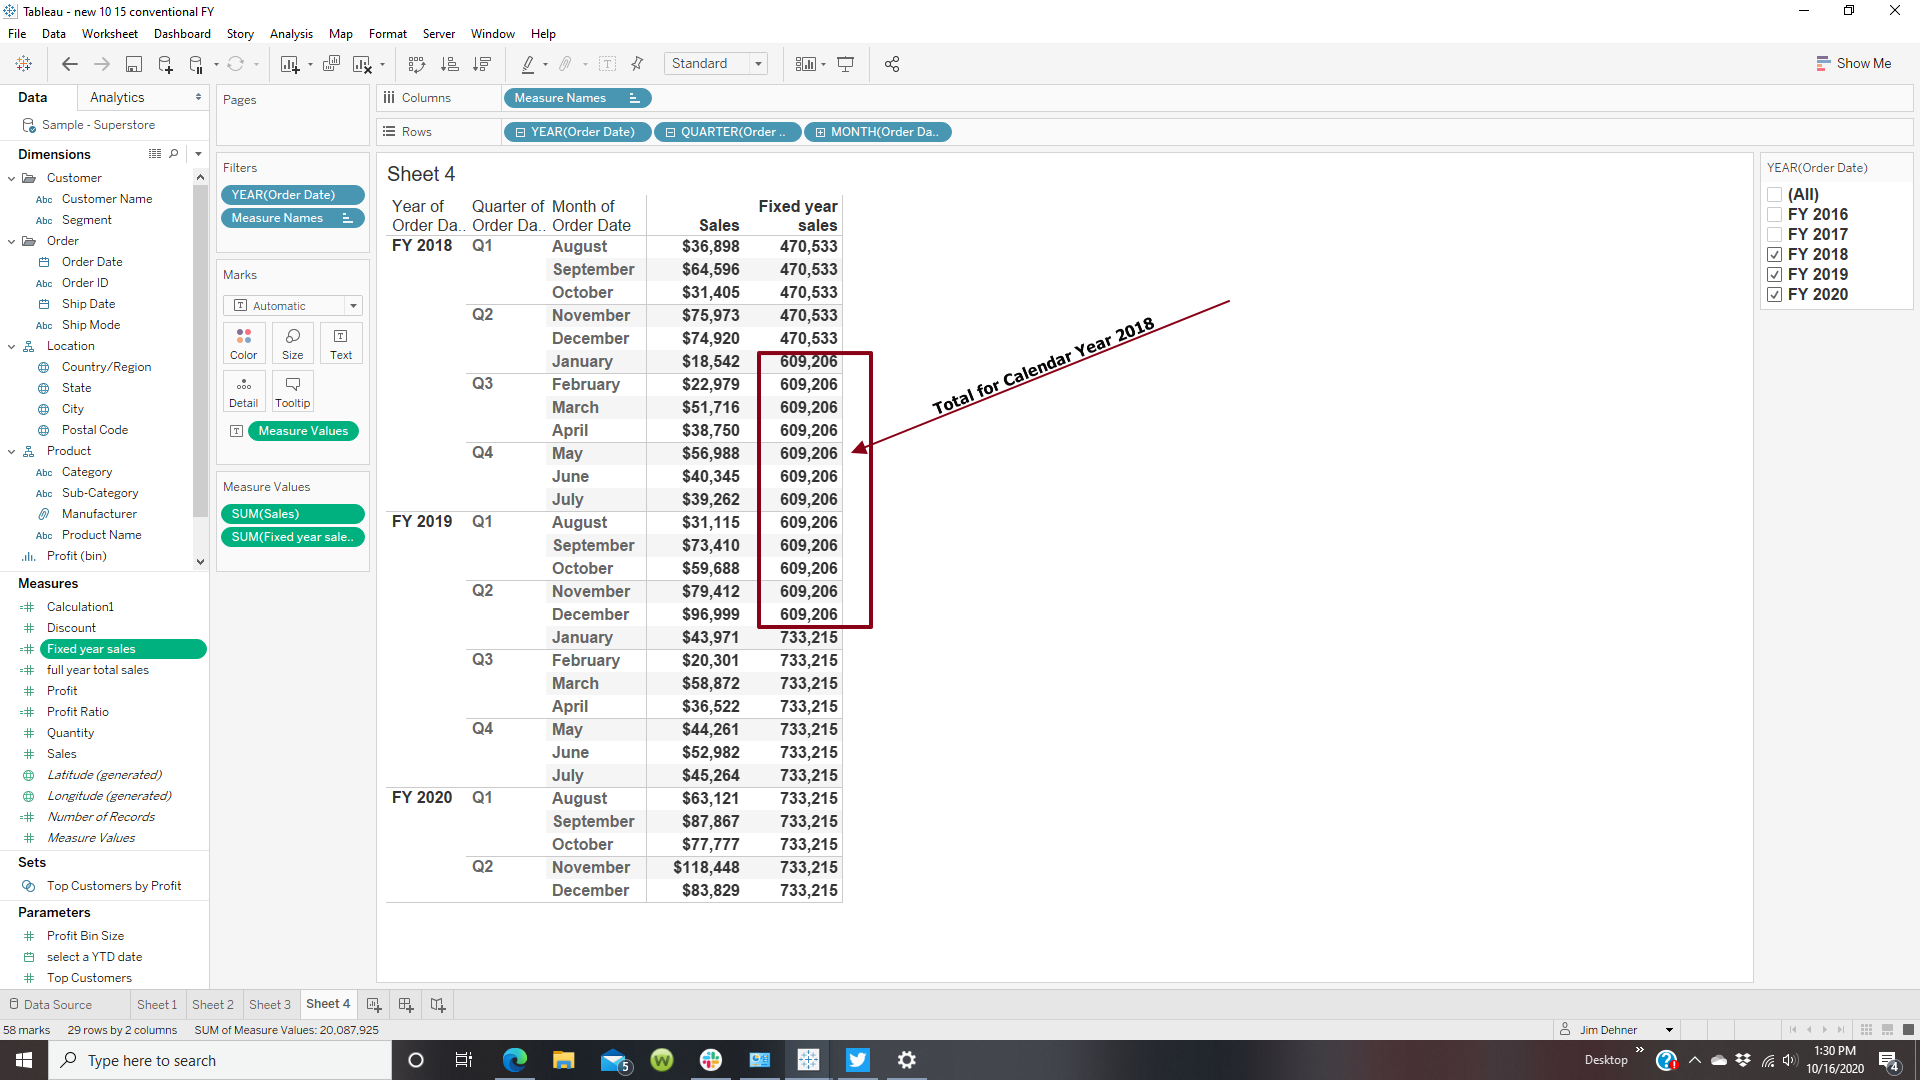The height and width of the screenshot is (1080, 1920).
Task: Open Windows taskbar File Explorer
Action: coord(563,1060)
